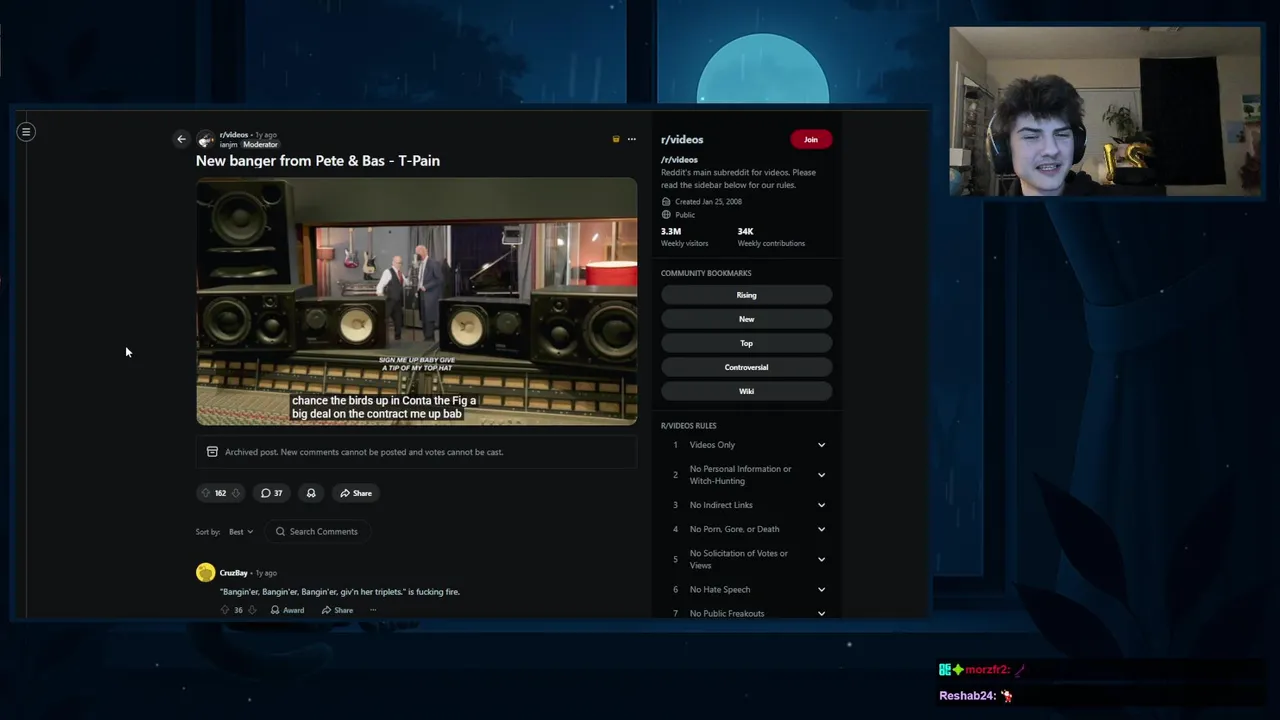1280x720 pixels.
Task: Select the Top community bookmark
Action: coord(746,343)
